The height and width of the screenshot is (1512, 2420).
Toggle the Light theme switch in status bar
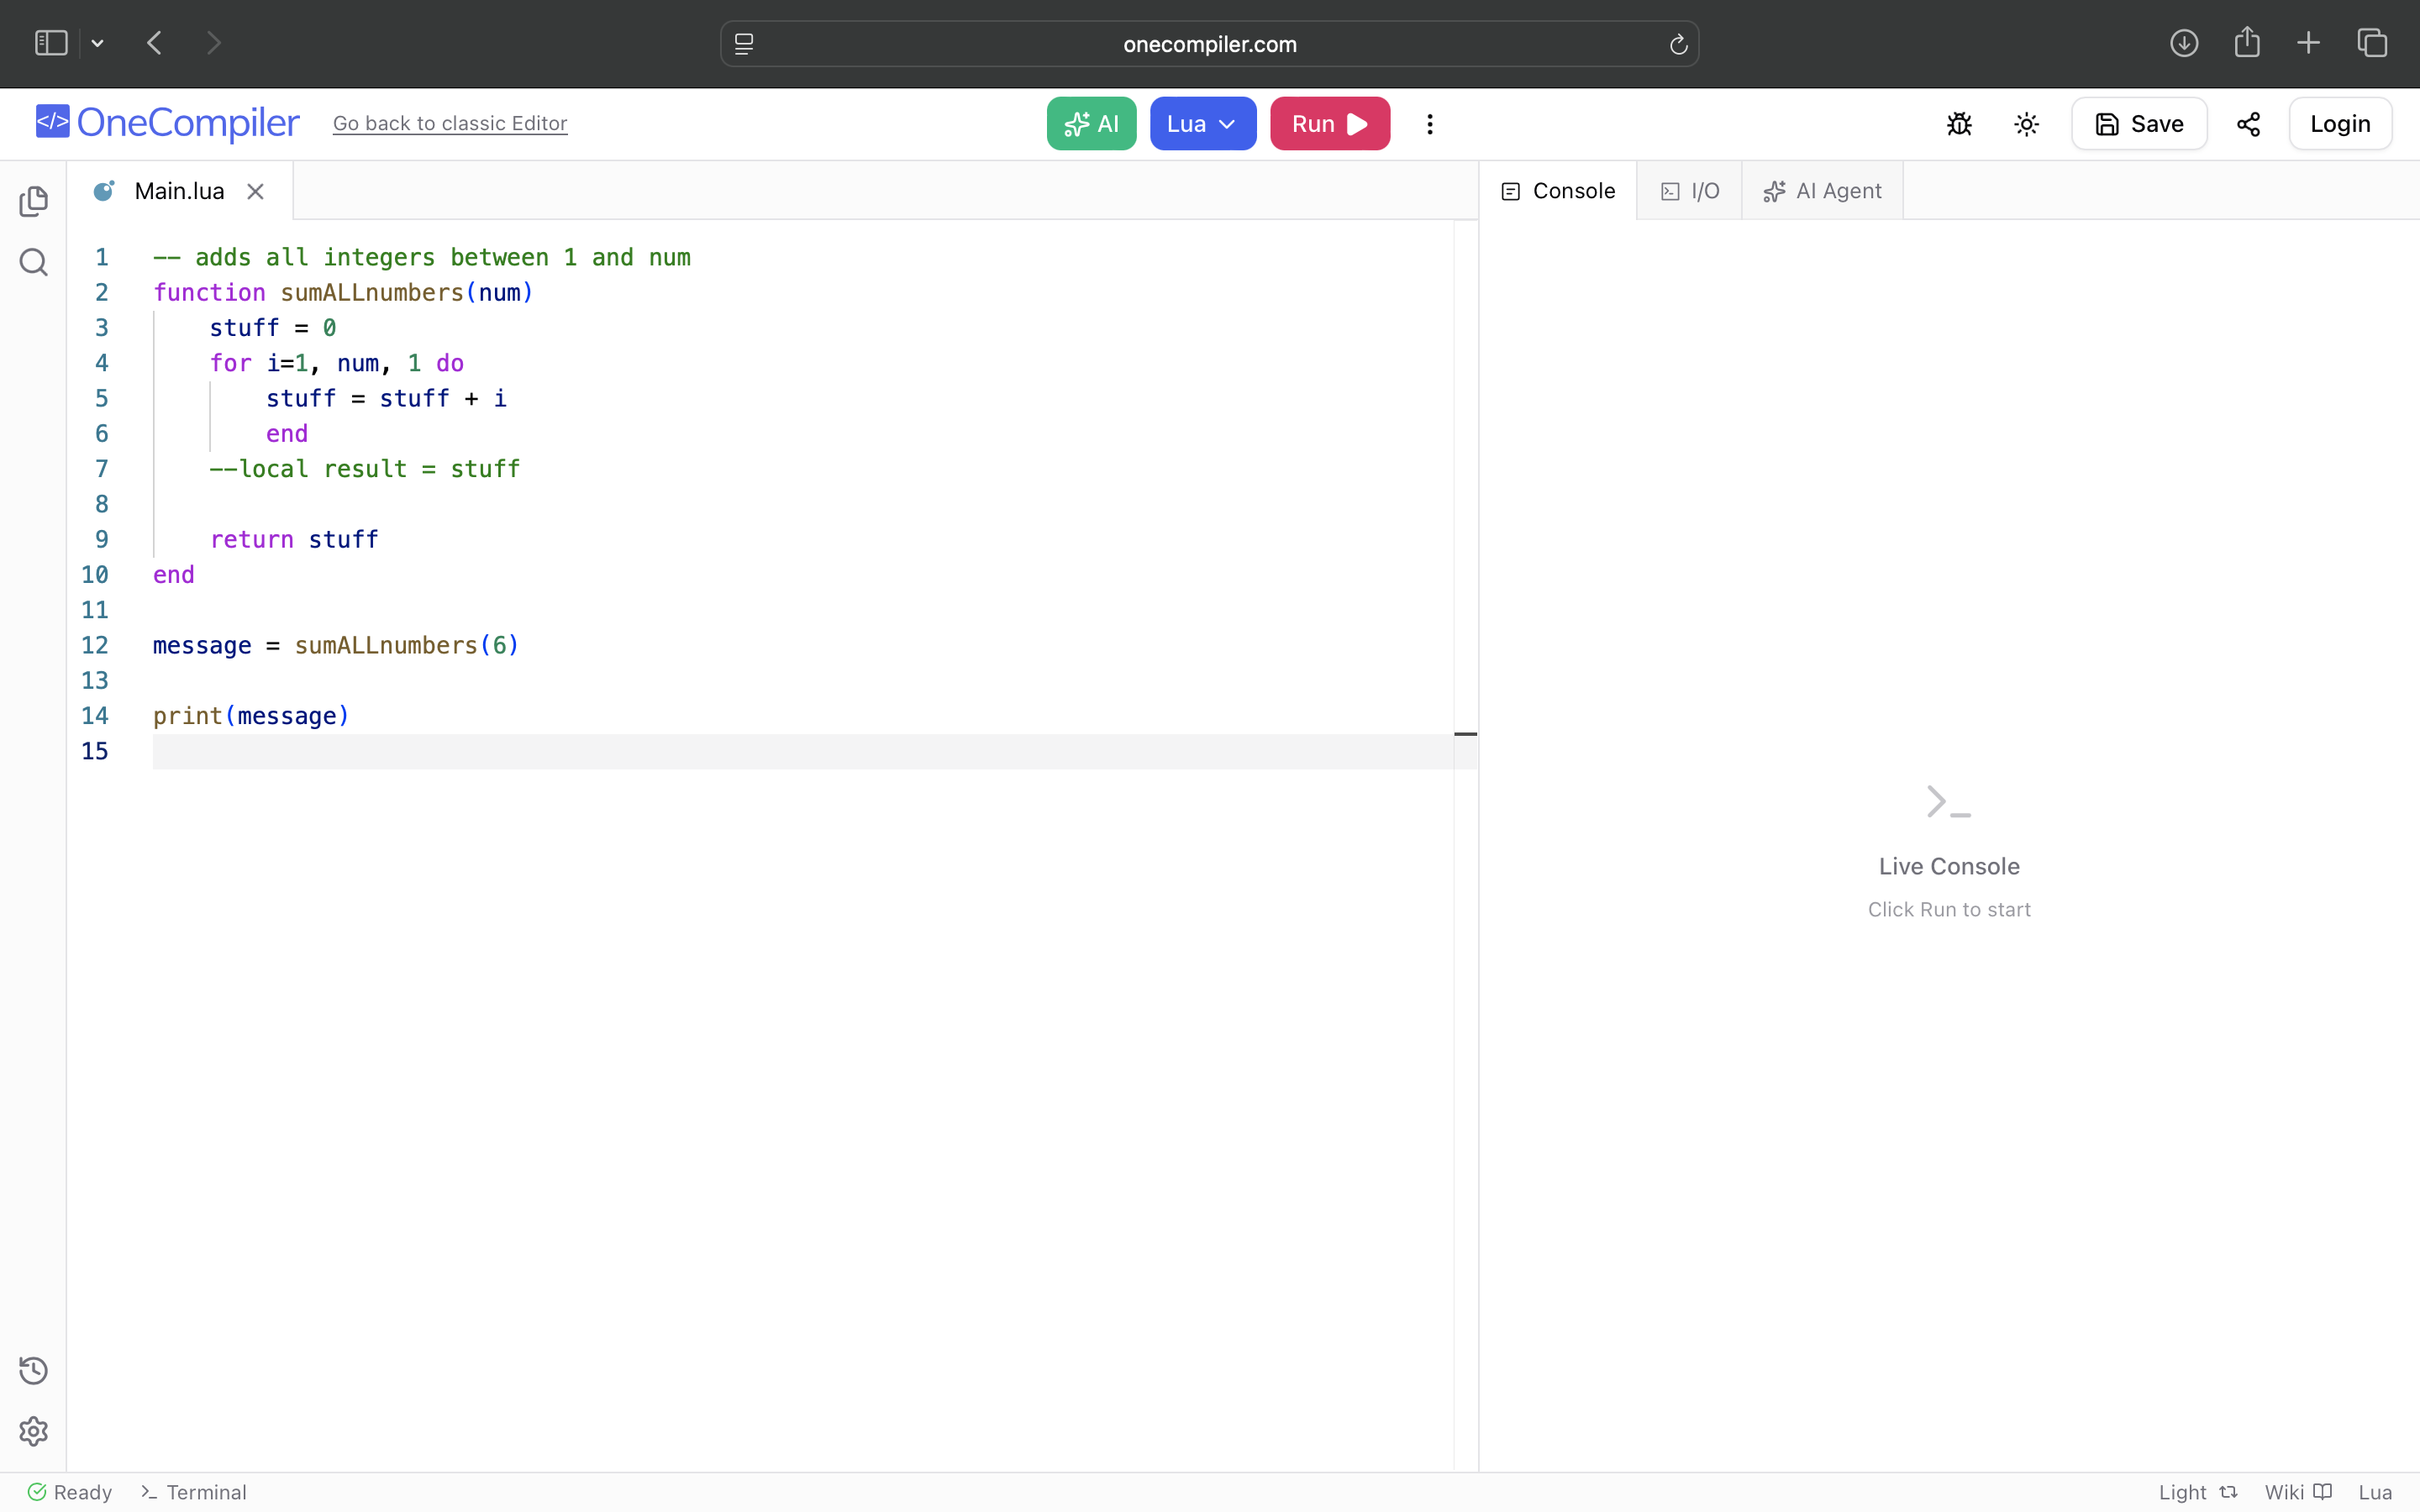coord(2198,1492)
